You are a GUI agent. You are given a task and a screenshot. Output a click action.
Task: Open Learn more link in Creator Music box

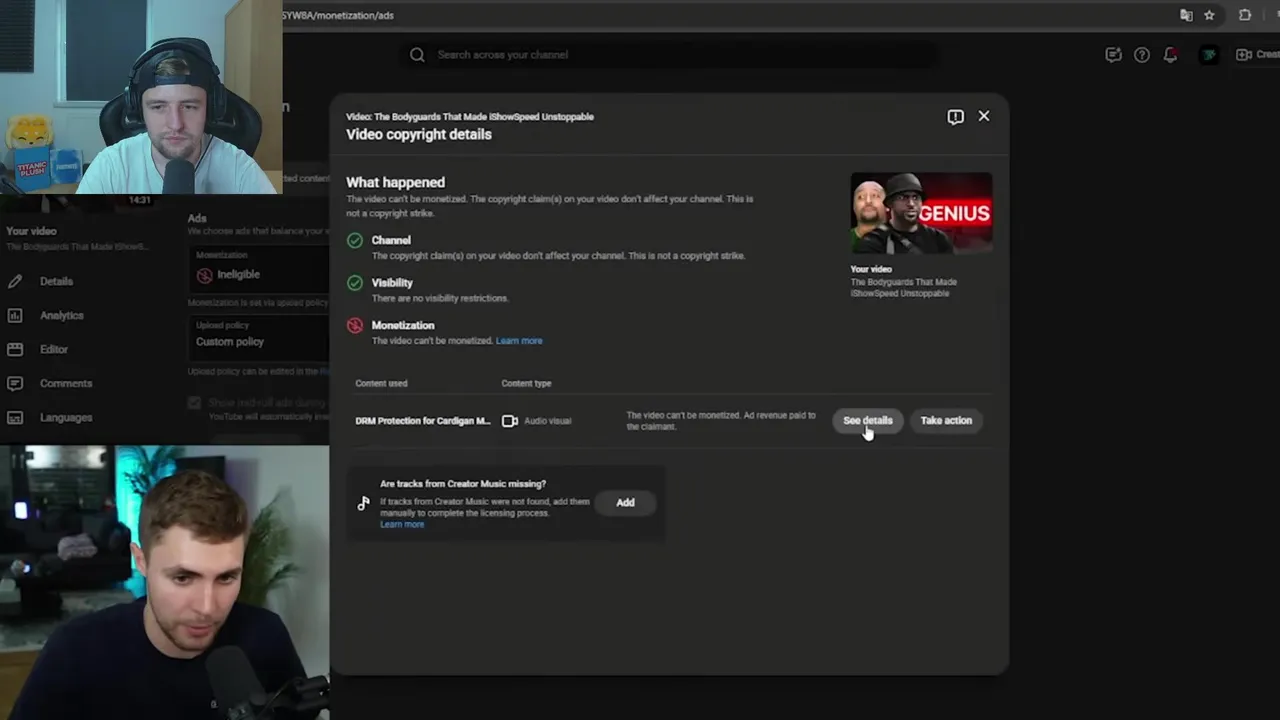(x=402, y=525)
